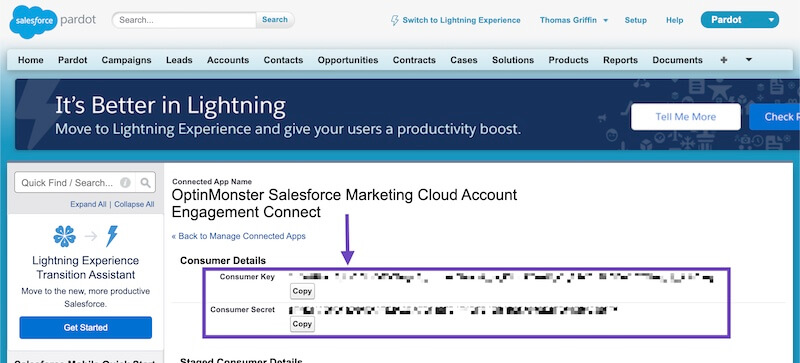Viewport: 800px width, 363px height.
Task: Click the Tell Me More button
Action: coord(686,117)
